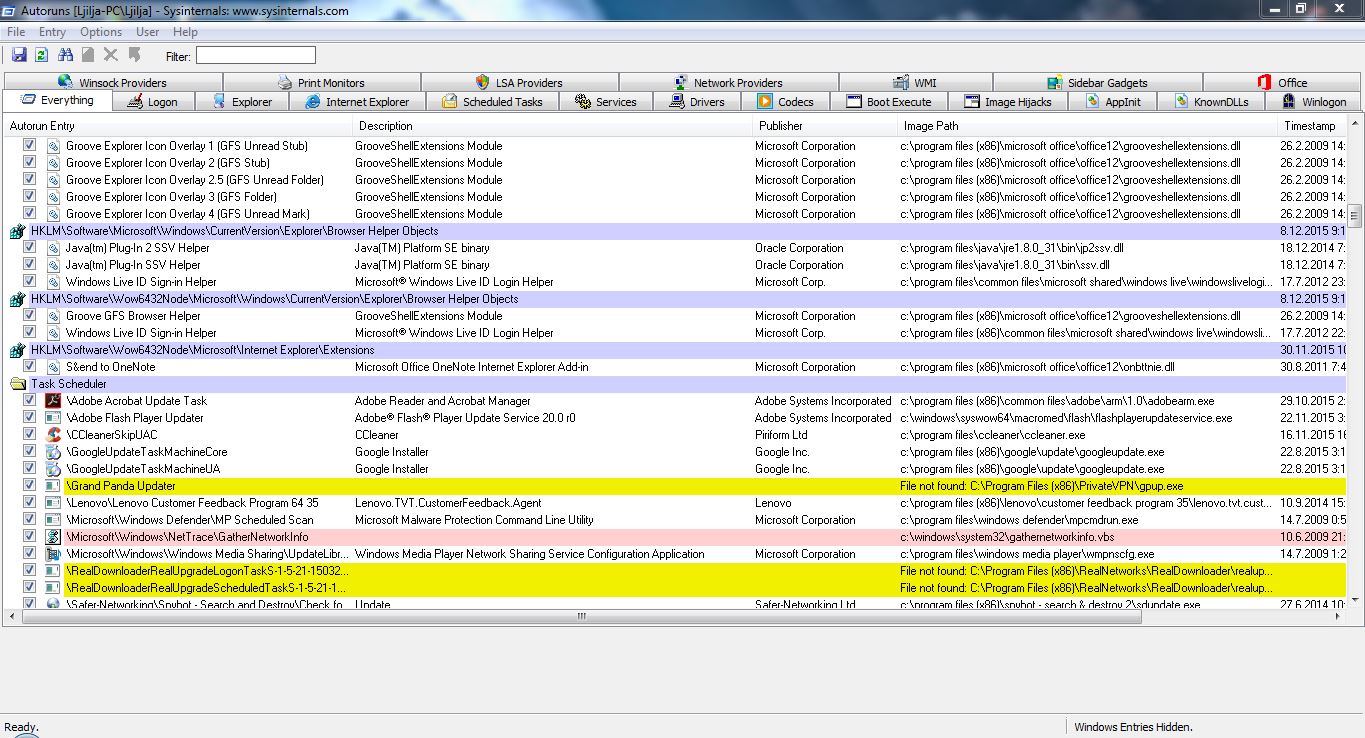Open the Options menu
1365x738 pixels.
101,32
